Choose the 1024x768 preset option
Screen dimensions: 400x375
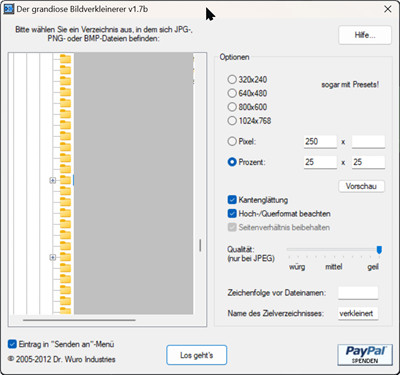click(x=232, y=120)
